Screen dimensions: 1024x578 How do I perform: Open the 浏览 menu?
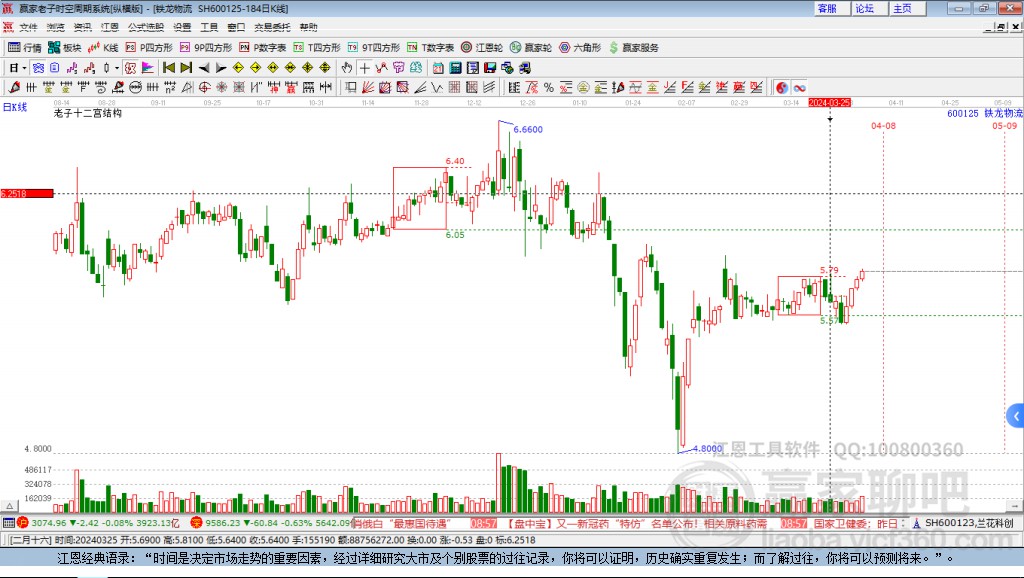point(56,27)
